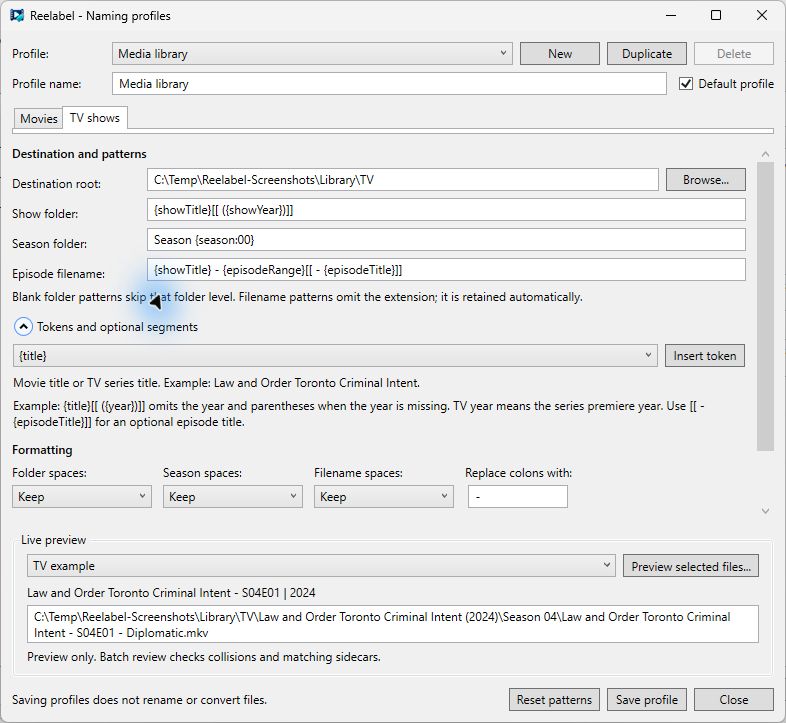
Task: Open the TV example preview dropdown
Action: point(321,566)
